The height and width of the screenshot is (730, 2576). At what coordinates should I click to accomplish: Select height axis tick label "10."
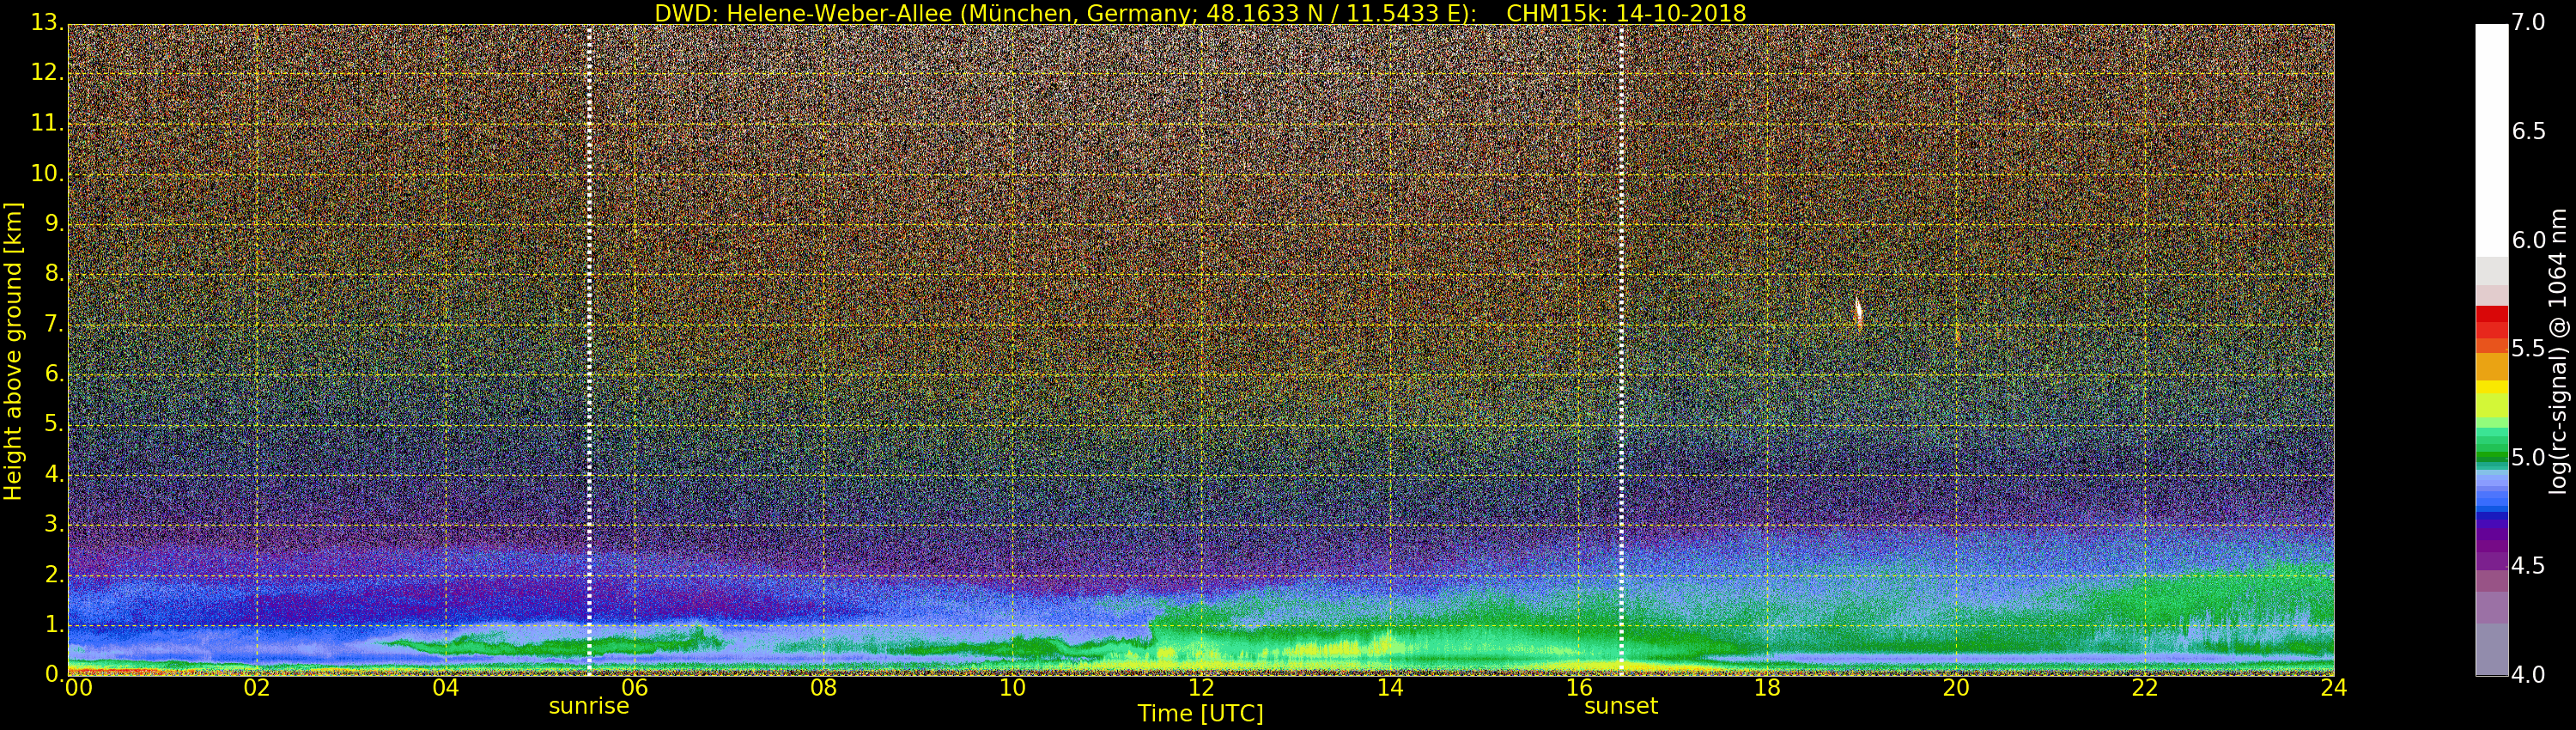point(48,174)
